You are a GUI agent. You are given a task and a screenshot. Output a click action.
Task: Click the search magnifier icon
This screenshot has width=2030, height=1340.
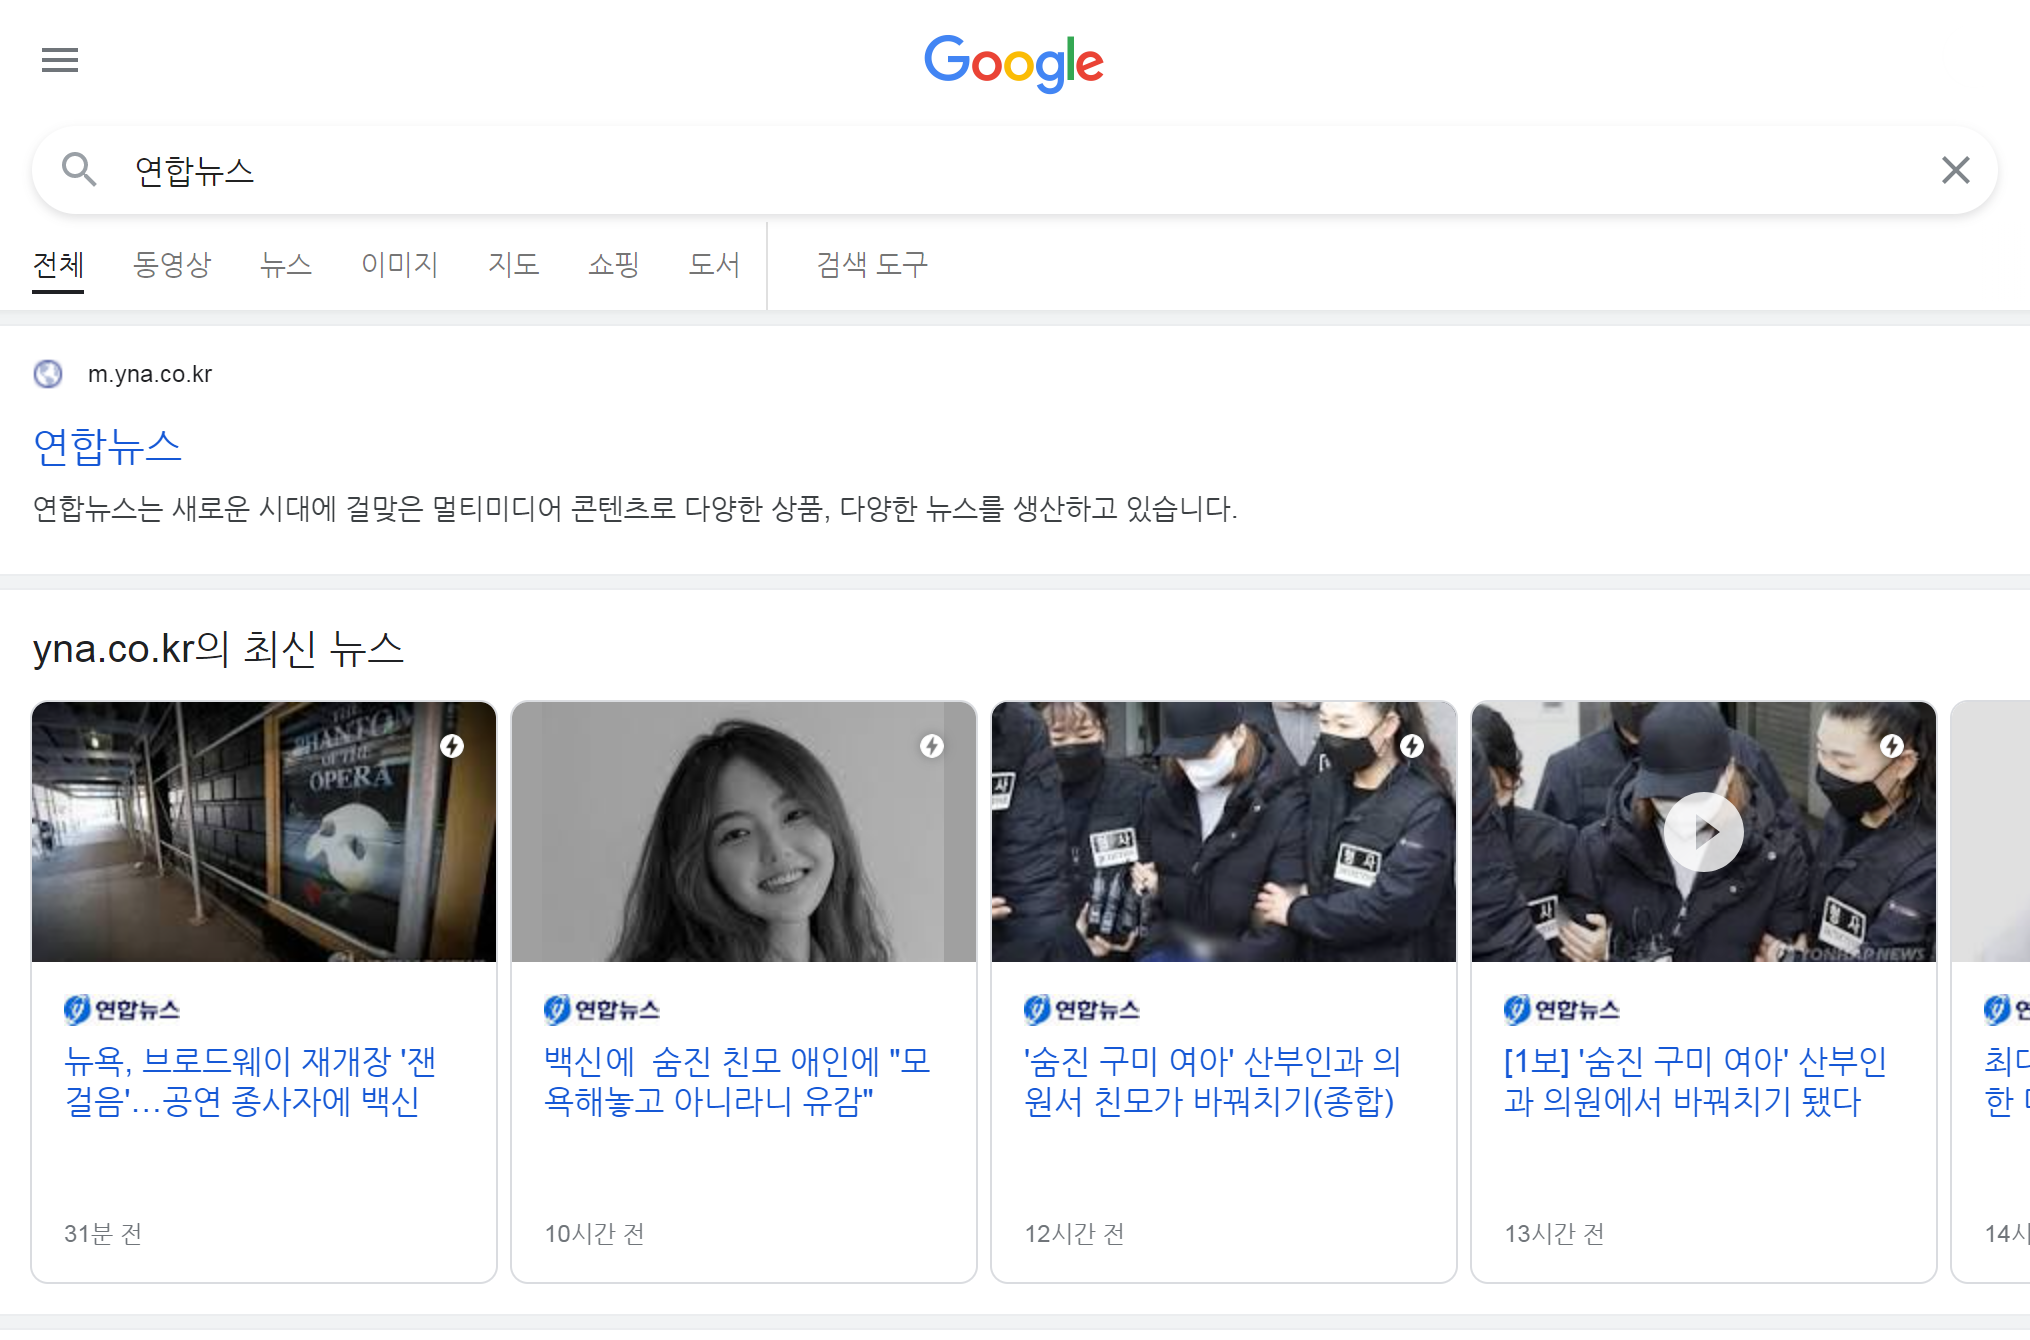point(81,169)
